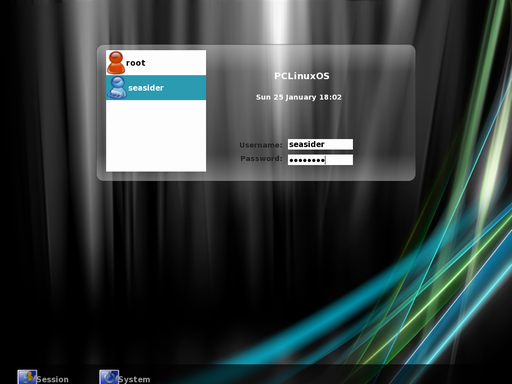Click the System label at bottom
This screenshot has width=512, height=384.
pyautogui.click(x=134, y=379)
